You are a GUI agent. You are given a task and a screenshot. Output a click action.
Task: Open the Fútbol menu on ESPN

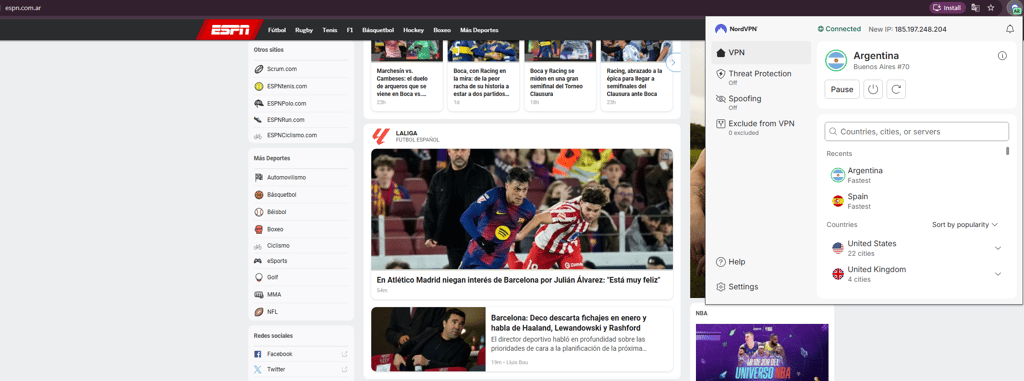coord(278,30)
